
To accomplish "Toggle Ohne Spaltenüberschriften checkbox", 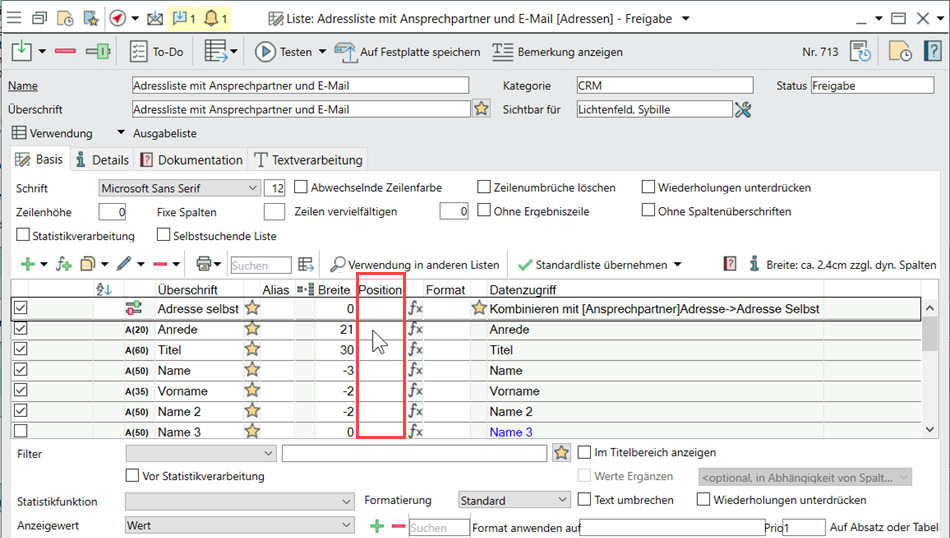I will click(x=650, y=211).
